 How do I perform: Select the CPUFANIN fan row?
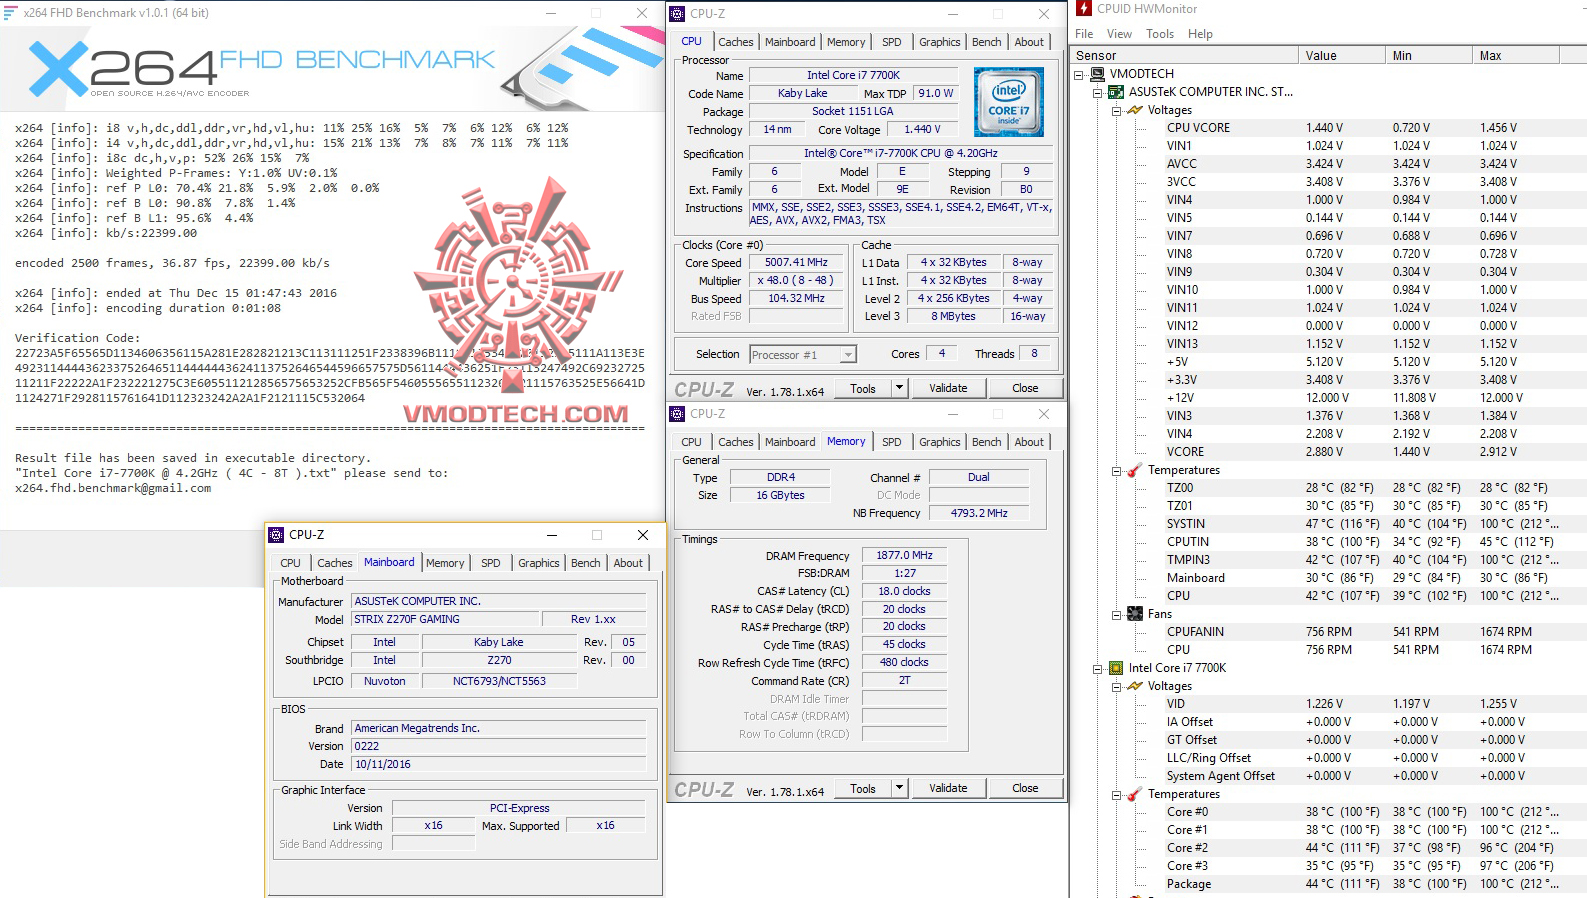pyautogui.click(x=1330, y=632)
